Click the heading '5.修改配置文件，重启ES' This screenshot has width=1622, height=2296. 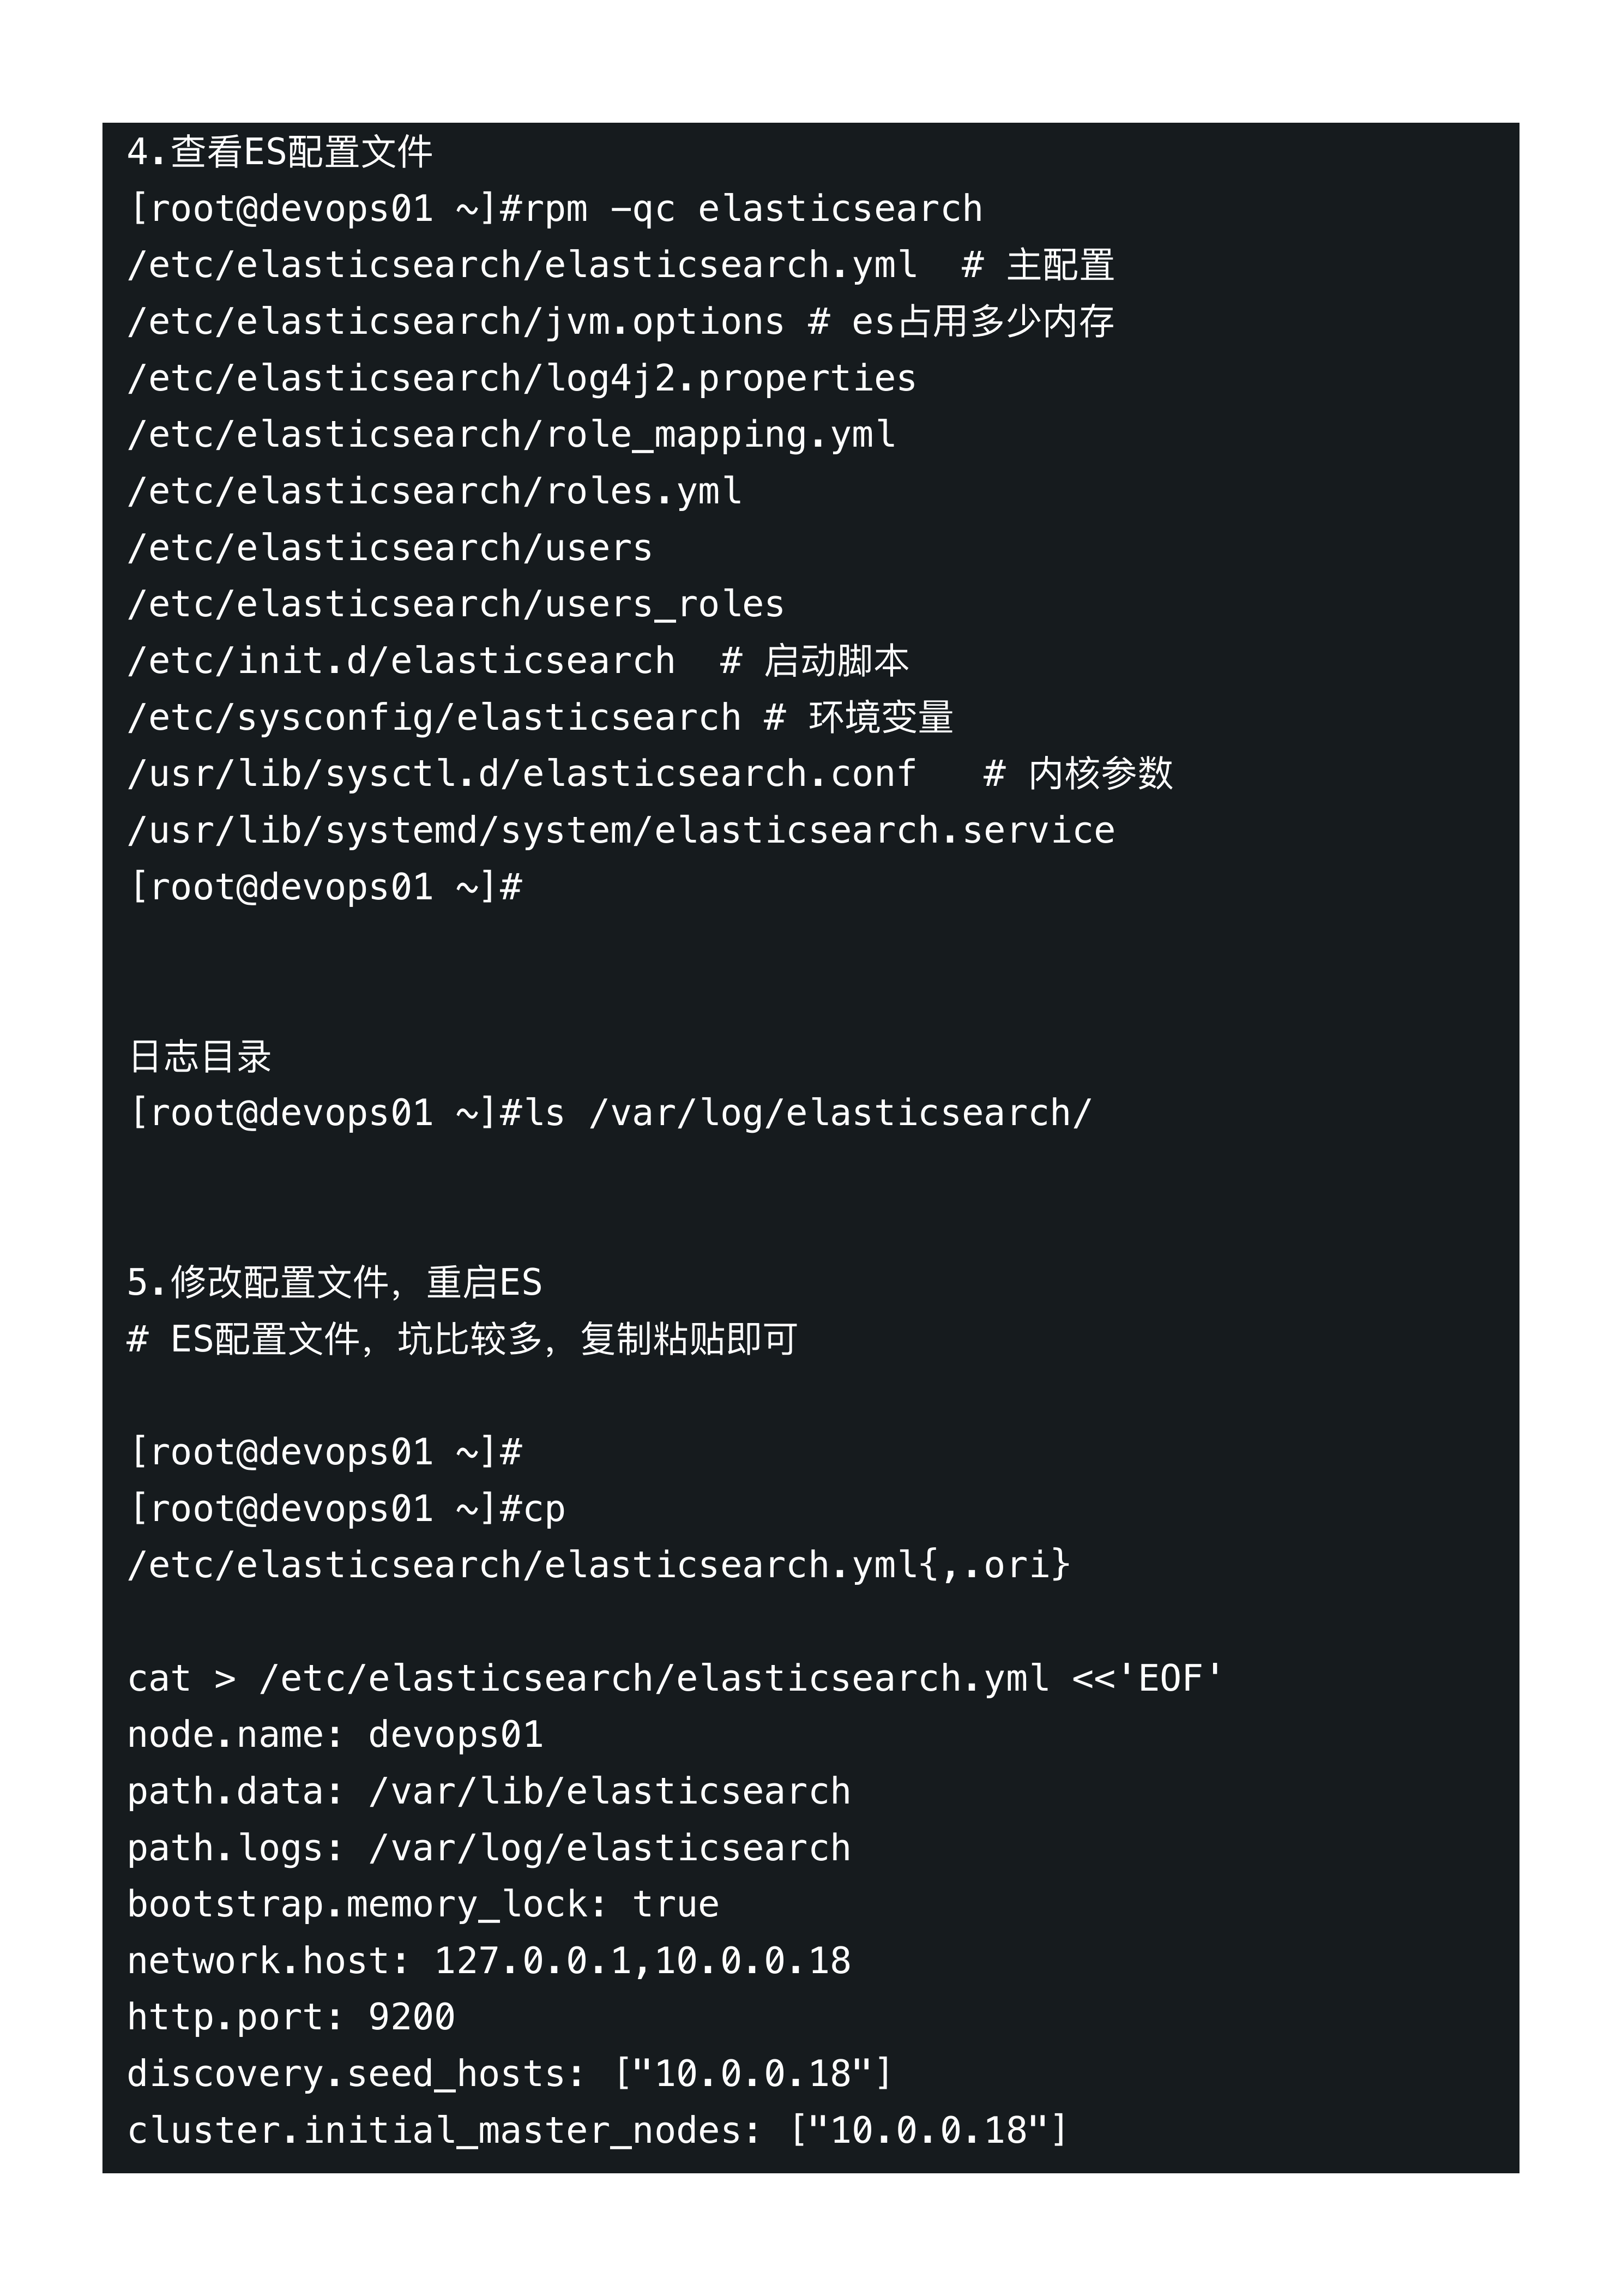(335, 1283)
